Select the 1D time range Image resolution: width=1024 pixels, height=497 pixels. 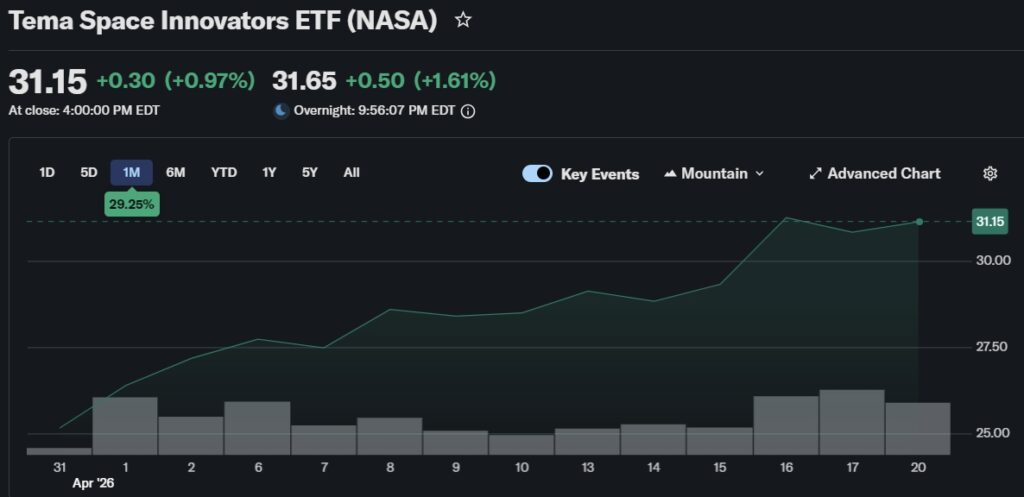click(x=47, y=172)
